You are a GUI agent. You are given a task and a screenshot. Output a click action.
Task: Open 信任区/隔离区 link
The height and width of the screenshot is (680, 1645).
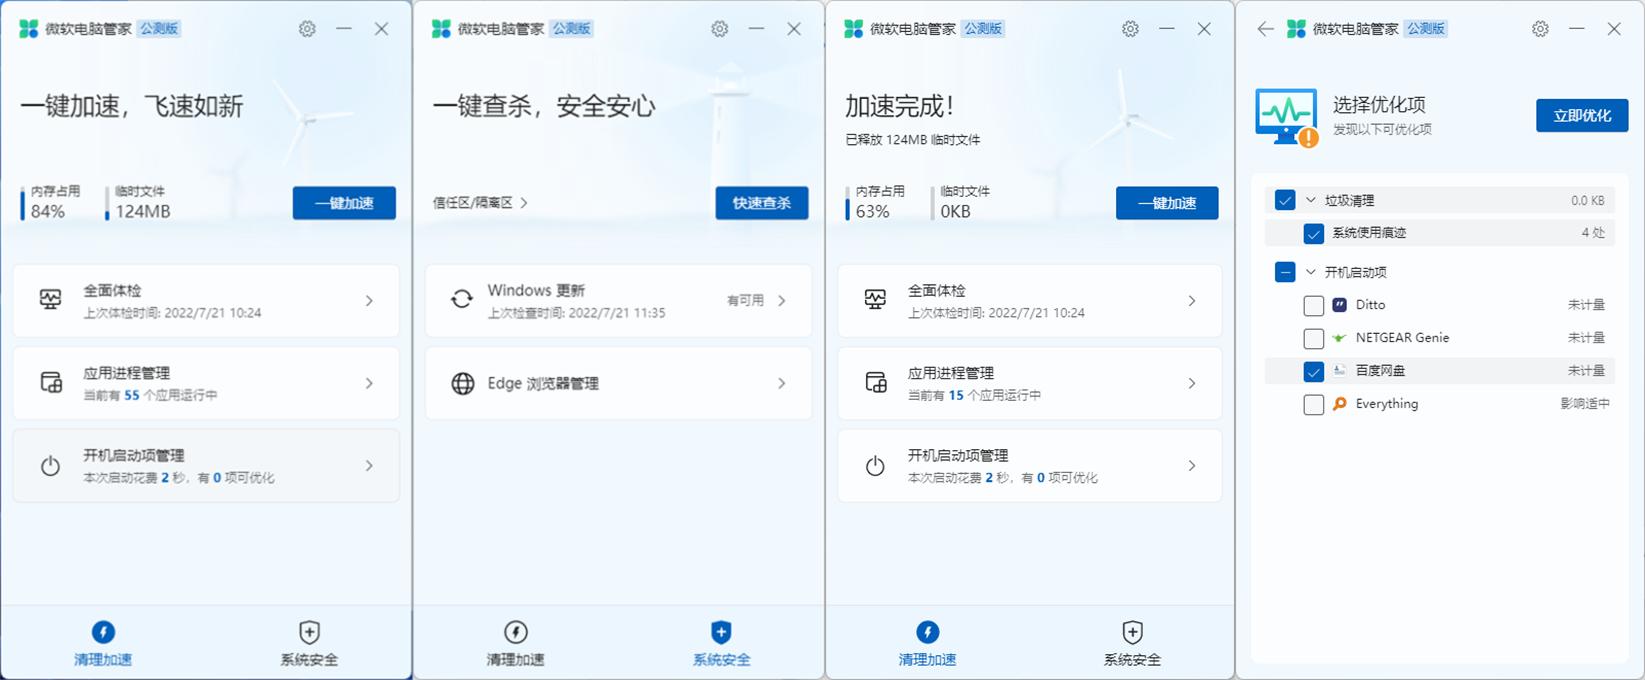[x=480, y=203]
